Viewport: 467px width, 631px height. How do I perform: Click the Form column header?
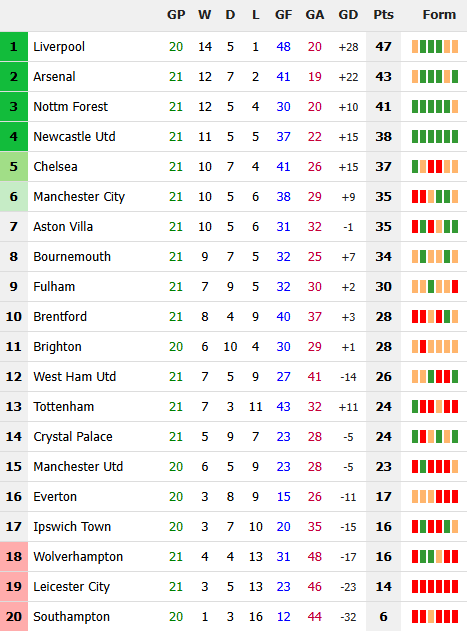coord(439,15)
